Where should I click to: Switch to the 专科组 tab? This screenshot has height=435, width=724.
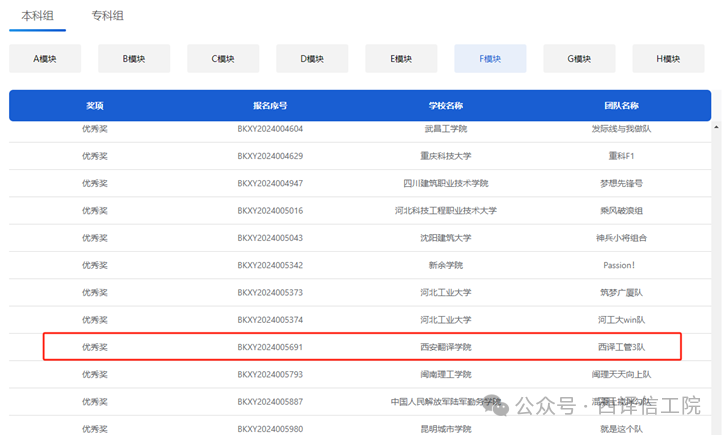coord(107,16)
